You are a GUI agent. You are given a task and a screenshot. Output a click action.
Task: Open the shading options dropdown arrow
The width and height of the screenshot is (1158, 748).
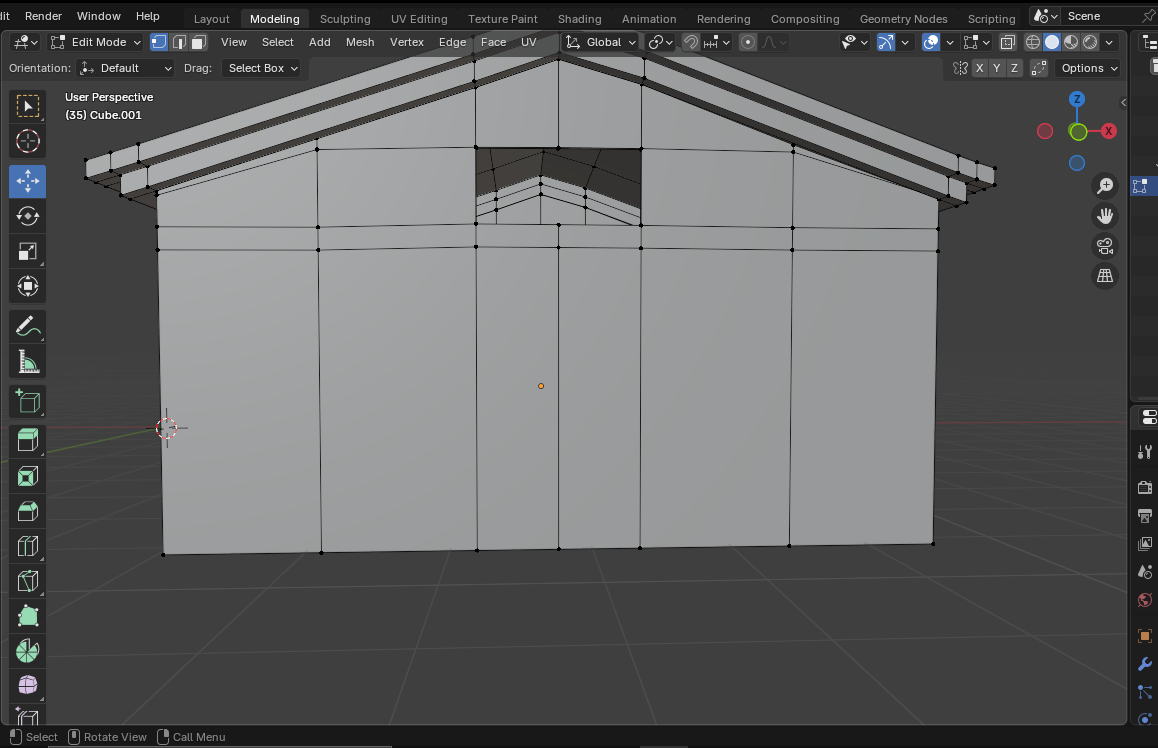click(x=1109, y=42)
